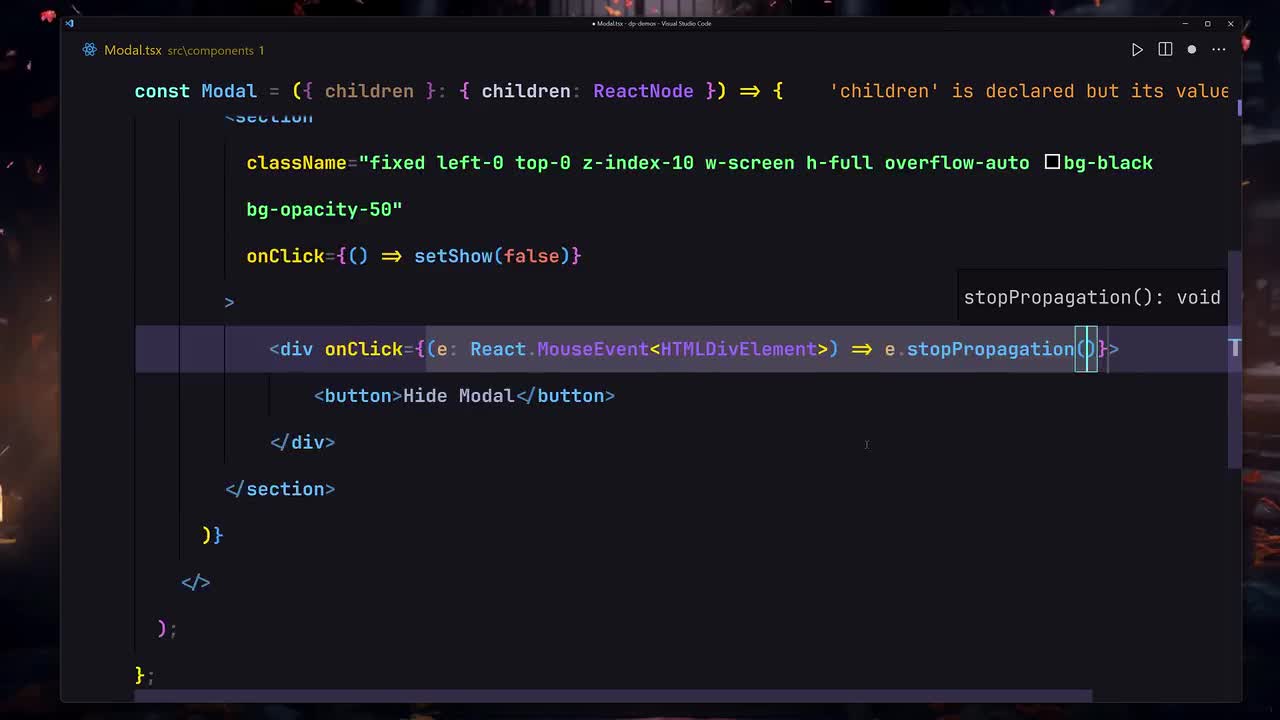1280x720 pixels.
Task: Click the 'Modal' component name in the sticky header
Action: (229, 91)
